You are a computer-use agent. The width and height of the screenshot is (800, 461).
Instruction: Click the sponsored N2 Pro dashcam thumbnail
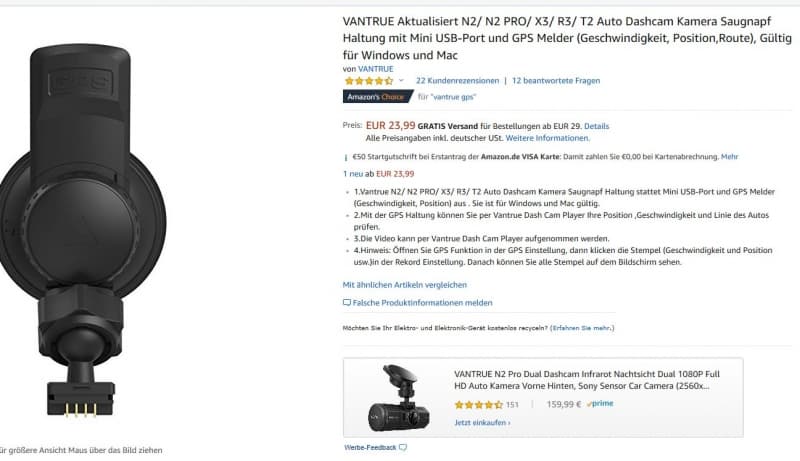pyautogui.click(x=399, y=398)
